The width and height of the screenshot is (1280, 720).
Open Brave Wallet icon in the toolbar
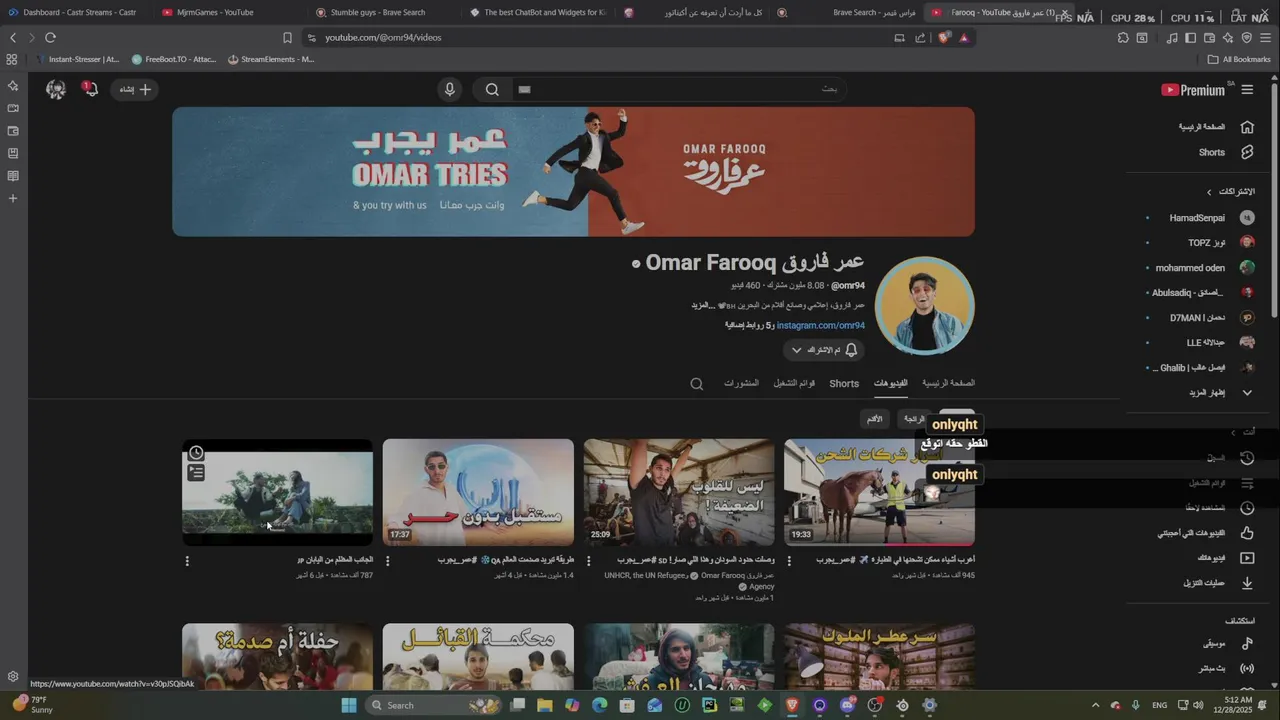tap(1208, 37)
